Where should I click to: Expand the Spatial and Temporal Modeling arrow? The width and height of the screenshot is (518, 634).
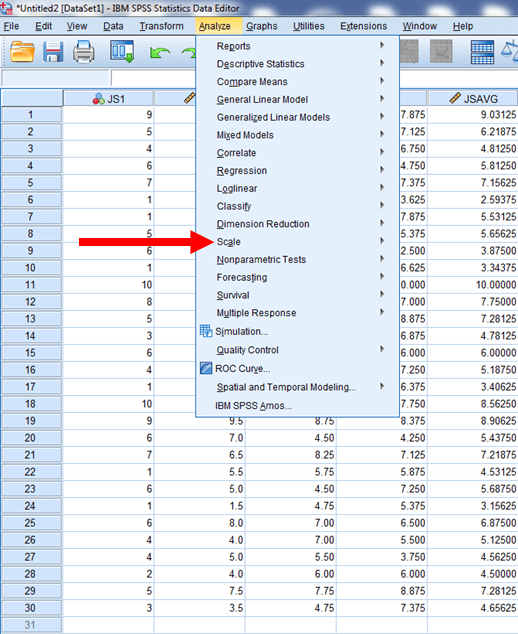pyautogui.click(x=382, y=387)
